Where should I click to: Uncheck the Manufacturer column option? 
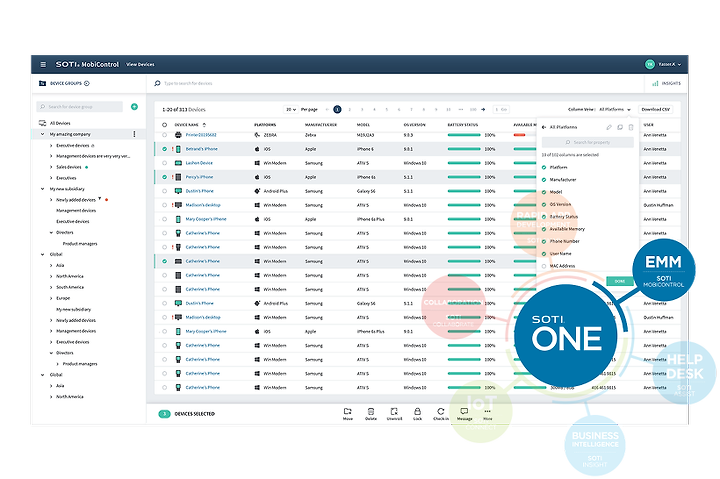544,180
